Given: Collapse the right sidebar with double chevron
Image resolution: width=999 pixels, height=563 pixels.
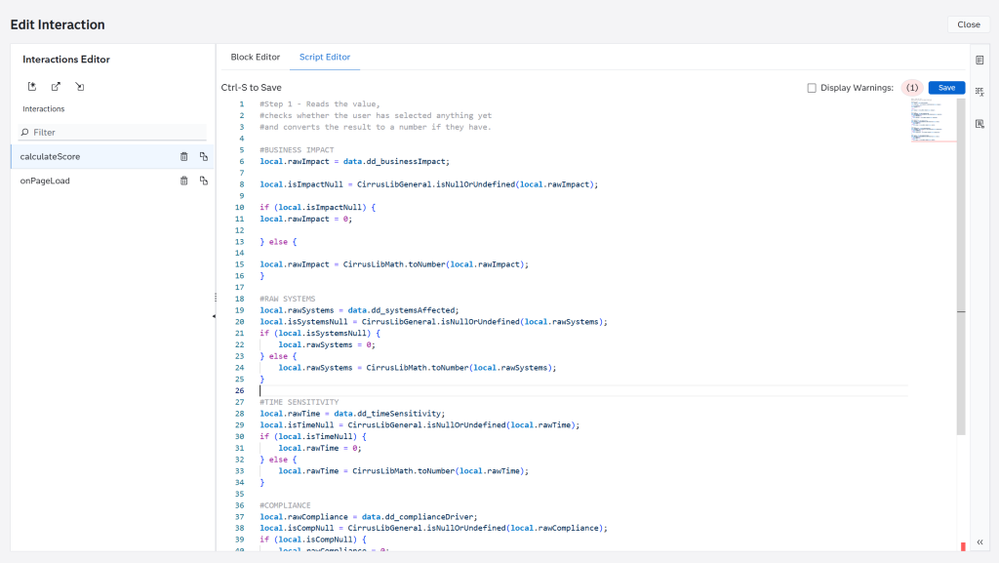Looking at the screenshot, I should click(980, 542).
